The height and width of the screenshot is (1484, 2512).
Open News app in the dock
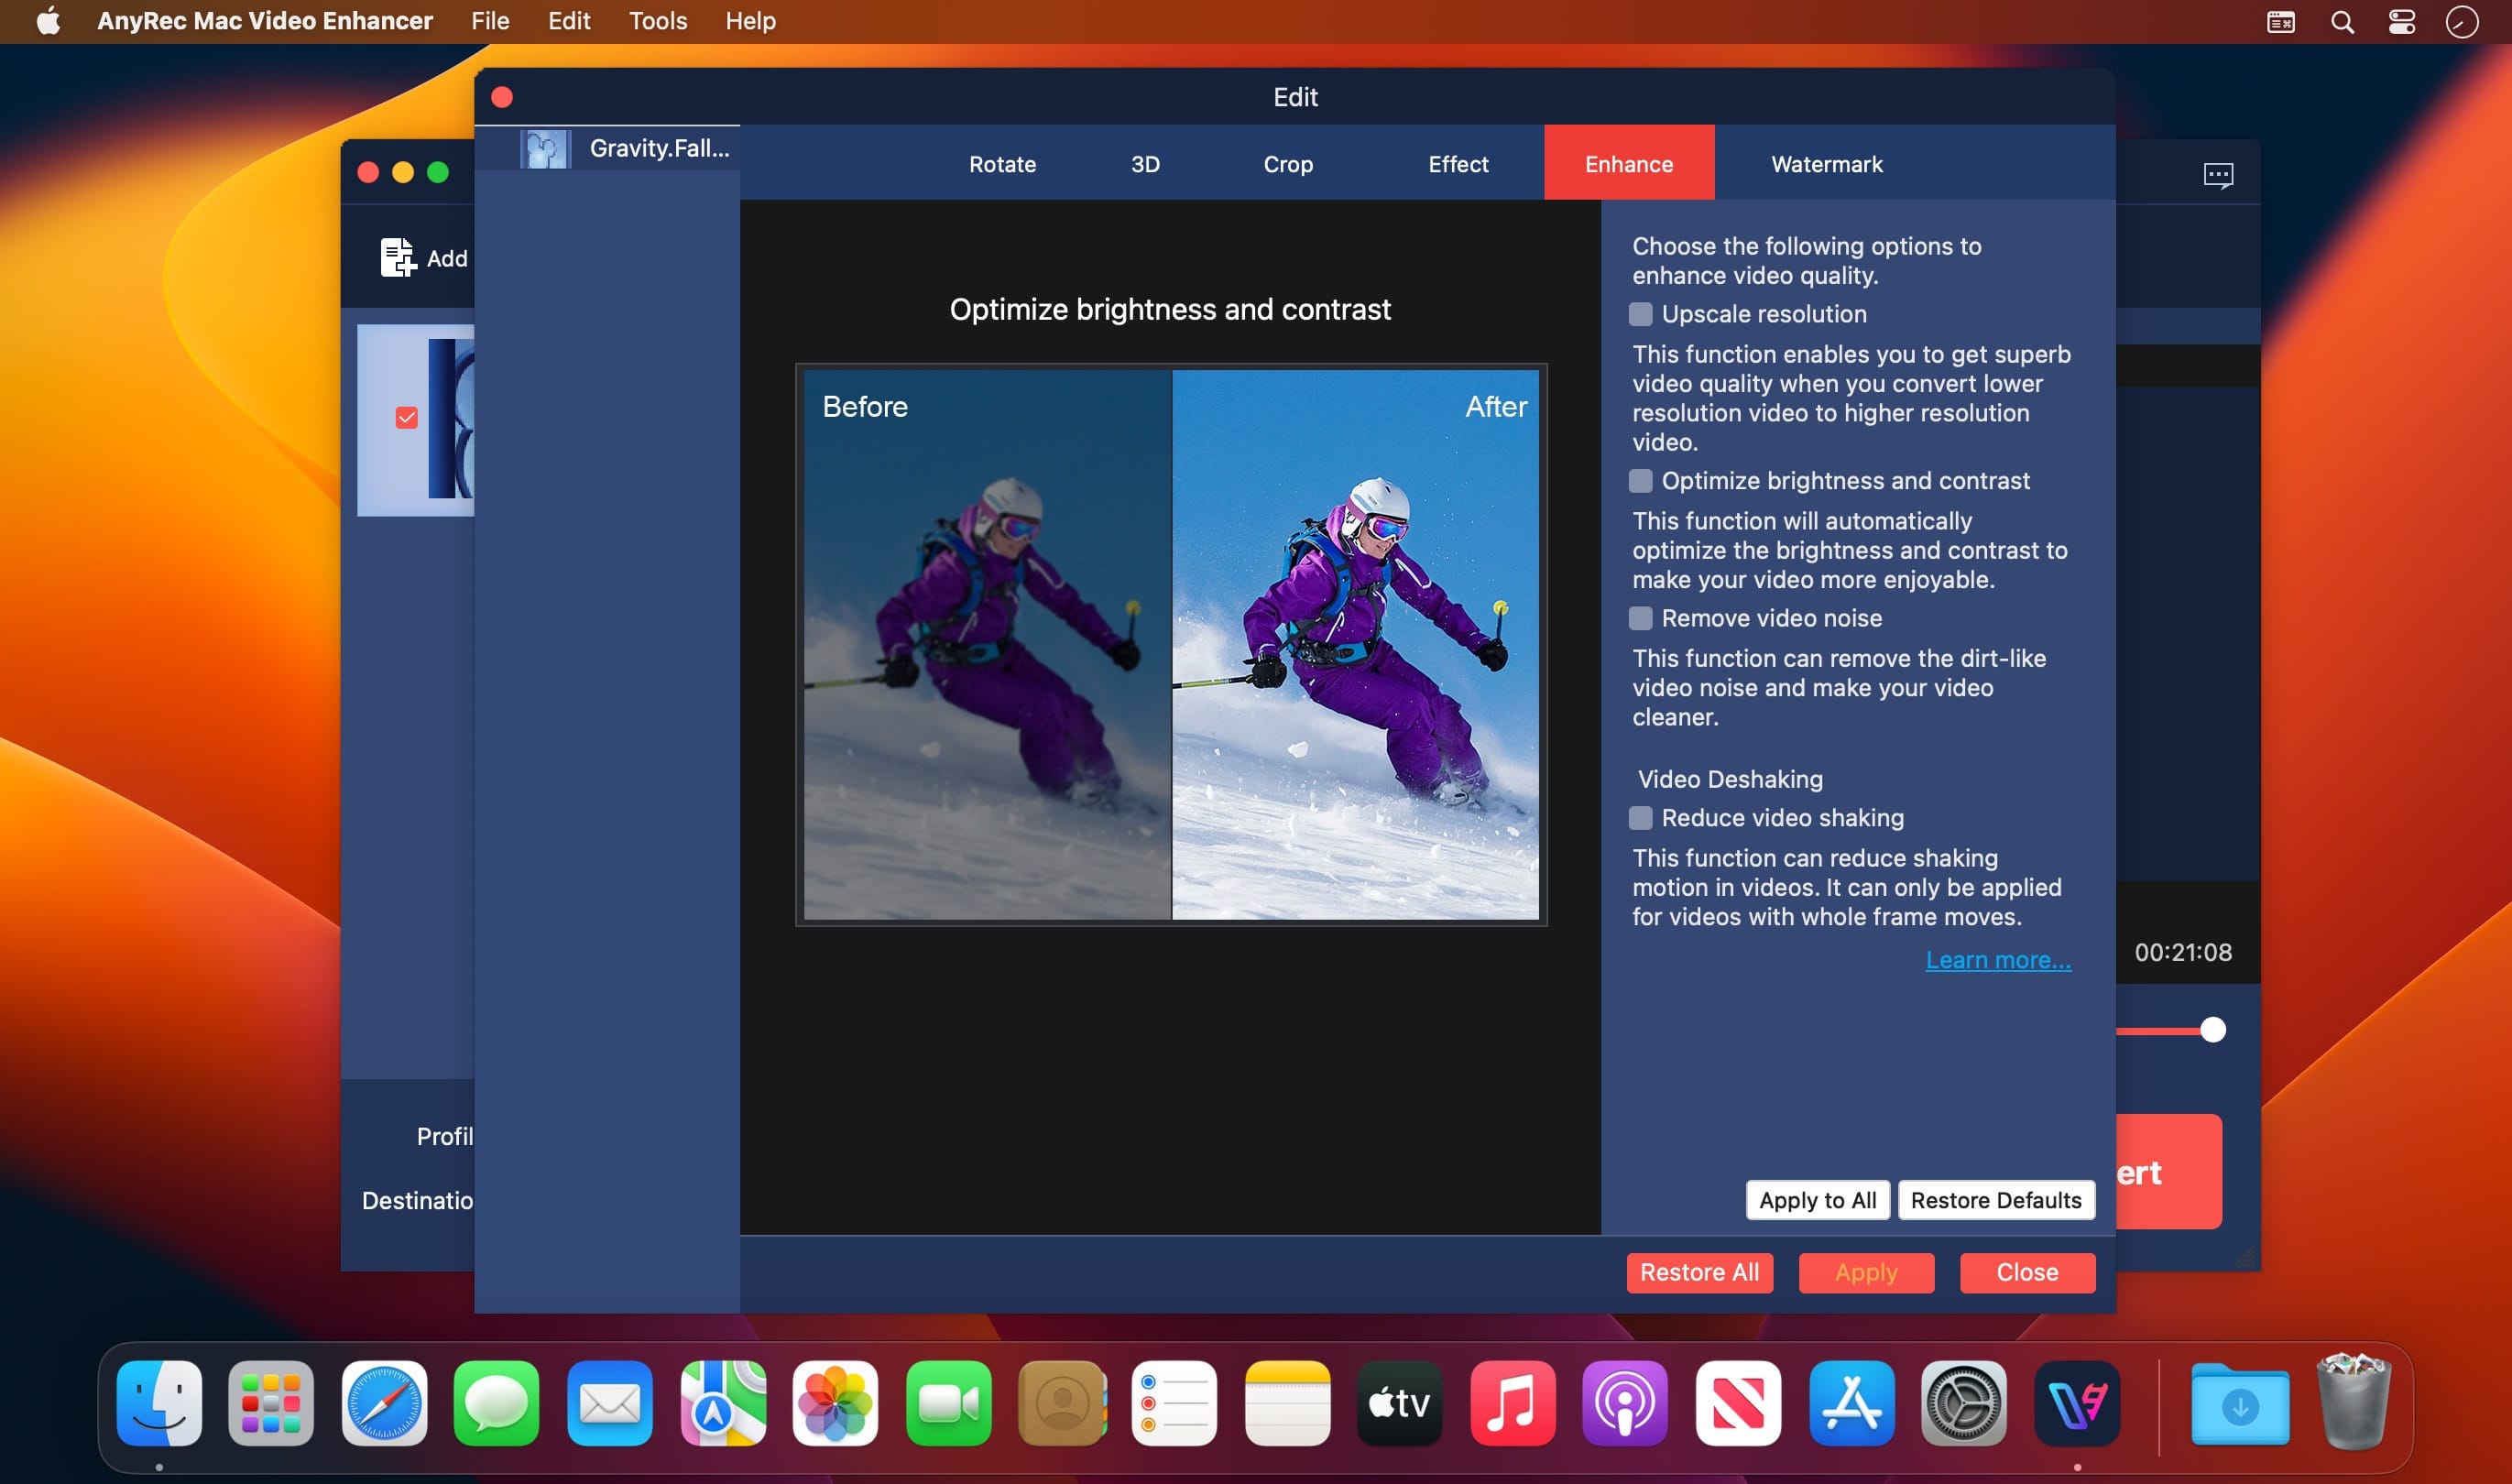[1738, 1403]
